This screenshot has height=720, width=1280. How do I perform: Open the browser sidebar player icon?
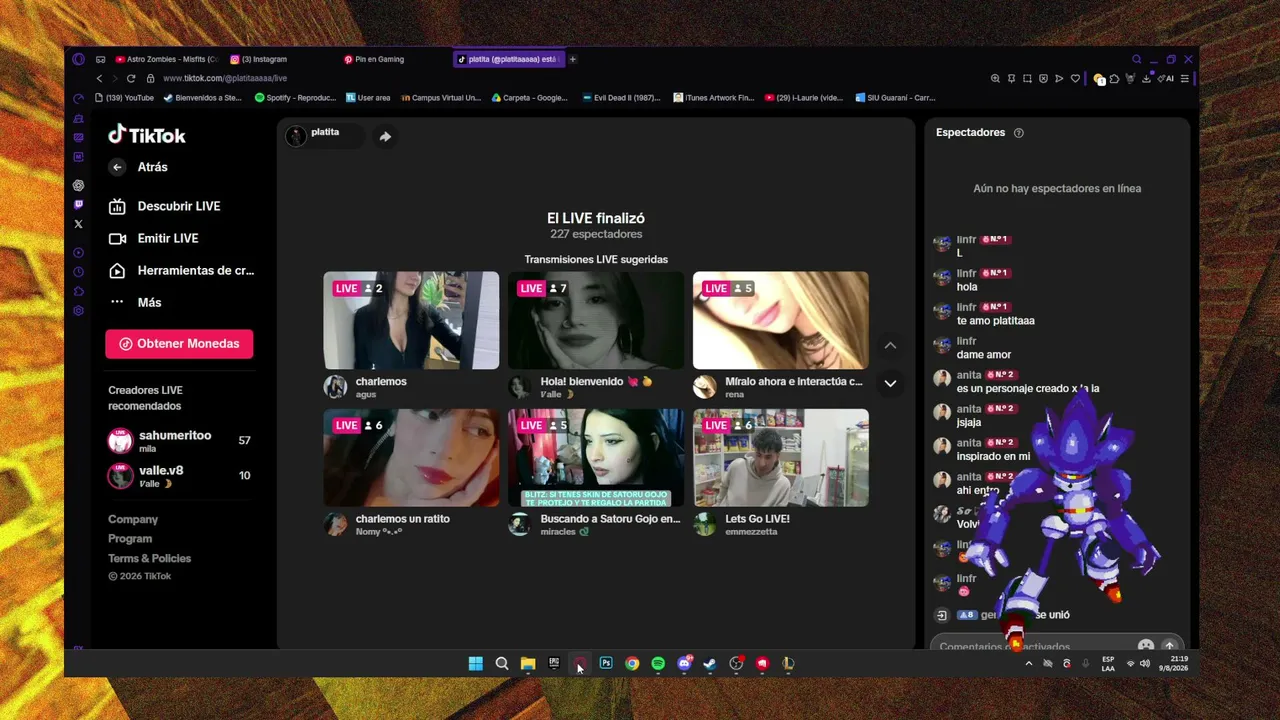pos(78,252)
